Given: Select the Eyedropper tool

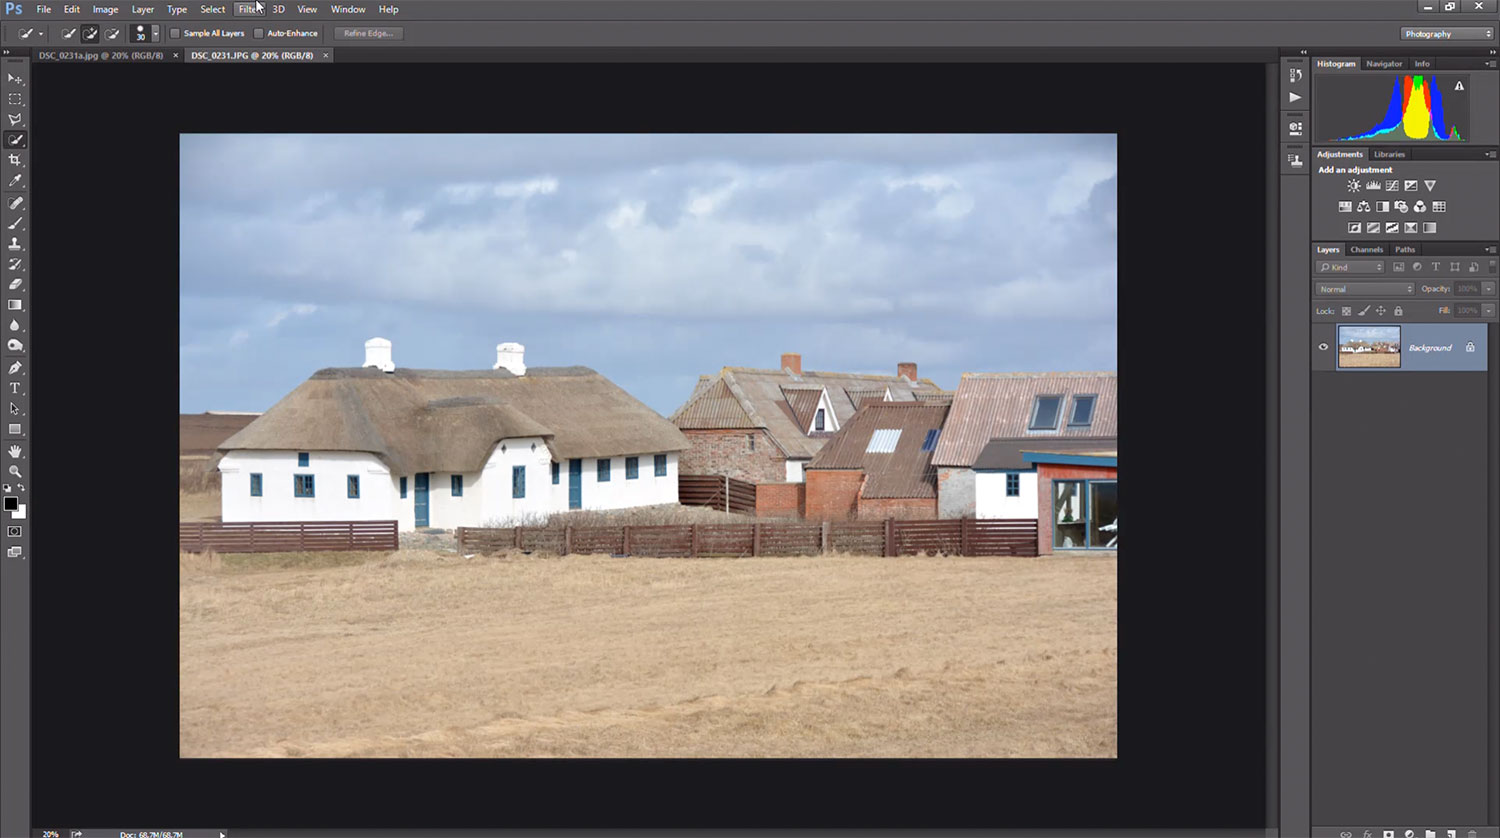Looking at the screenshot, I should pyautogui.click(x=15, y=181).
